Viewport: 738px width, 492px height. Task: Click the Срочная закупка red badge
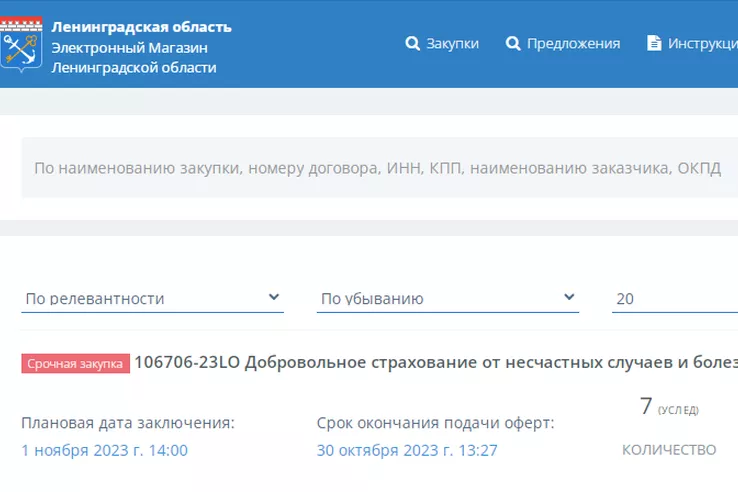click(x=75, y=363)
